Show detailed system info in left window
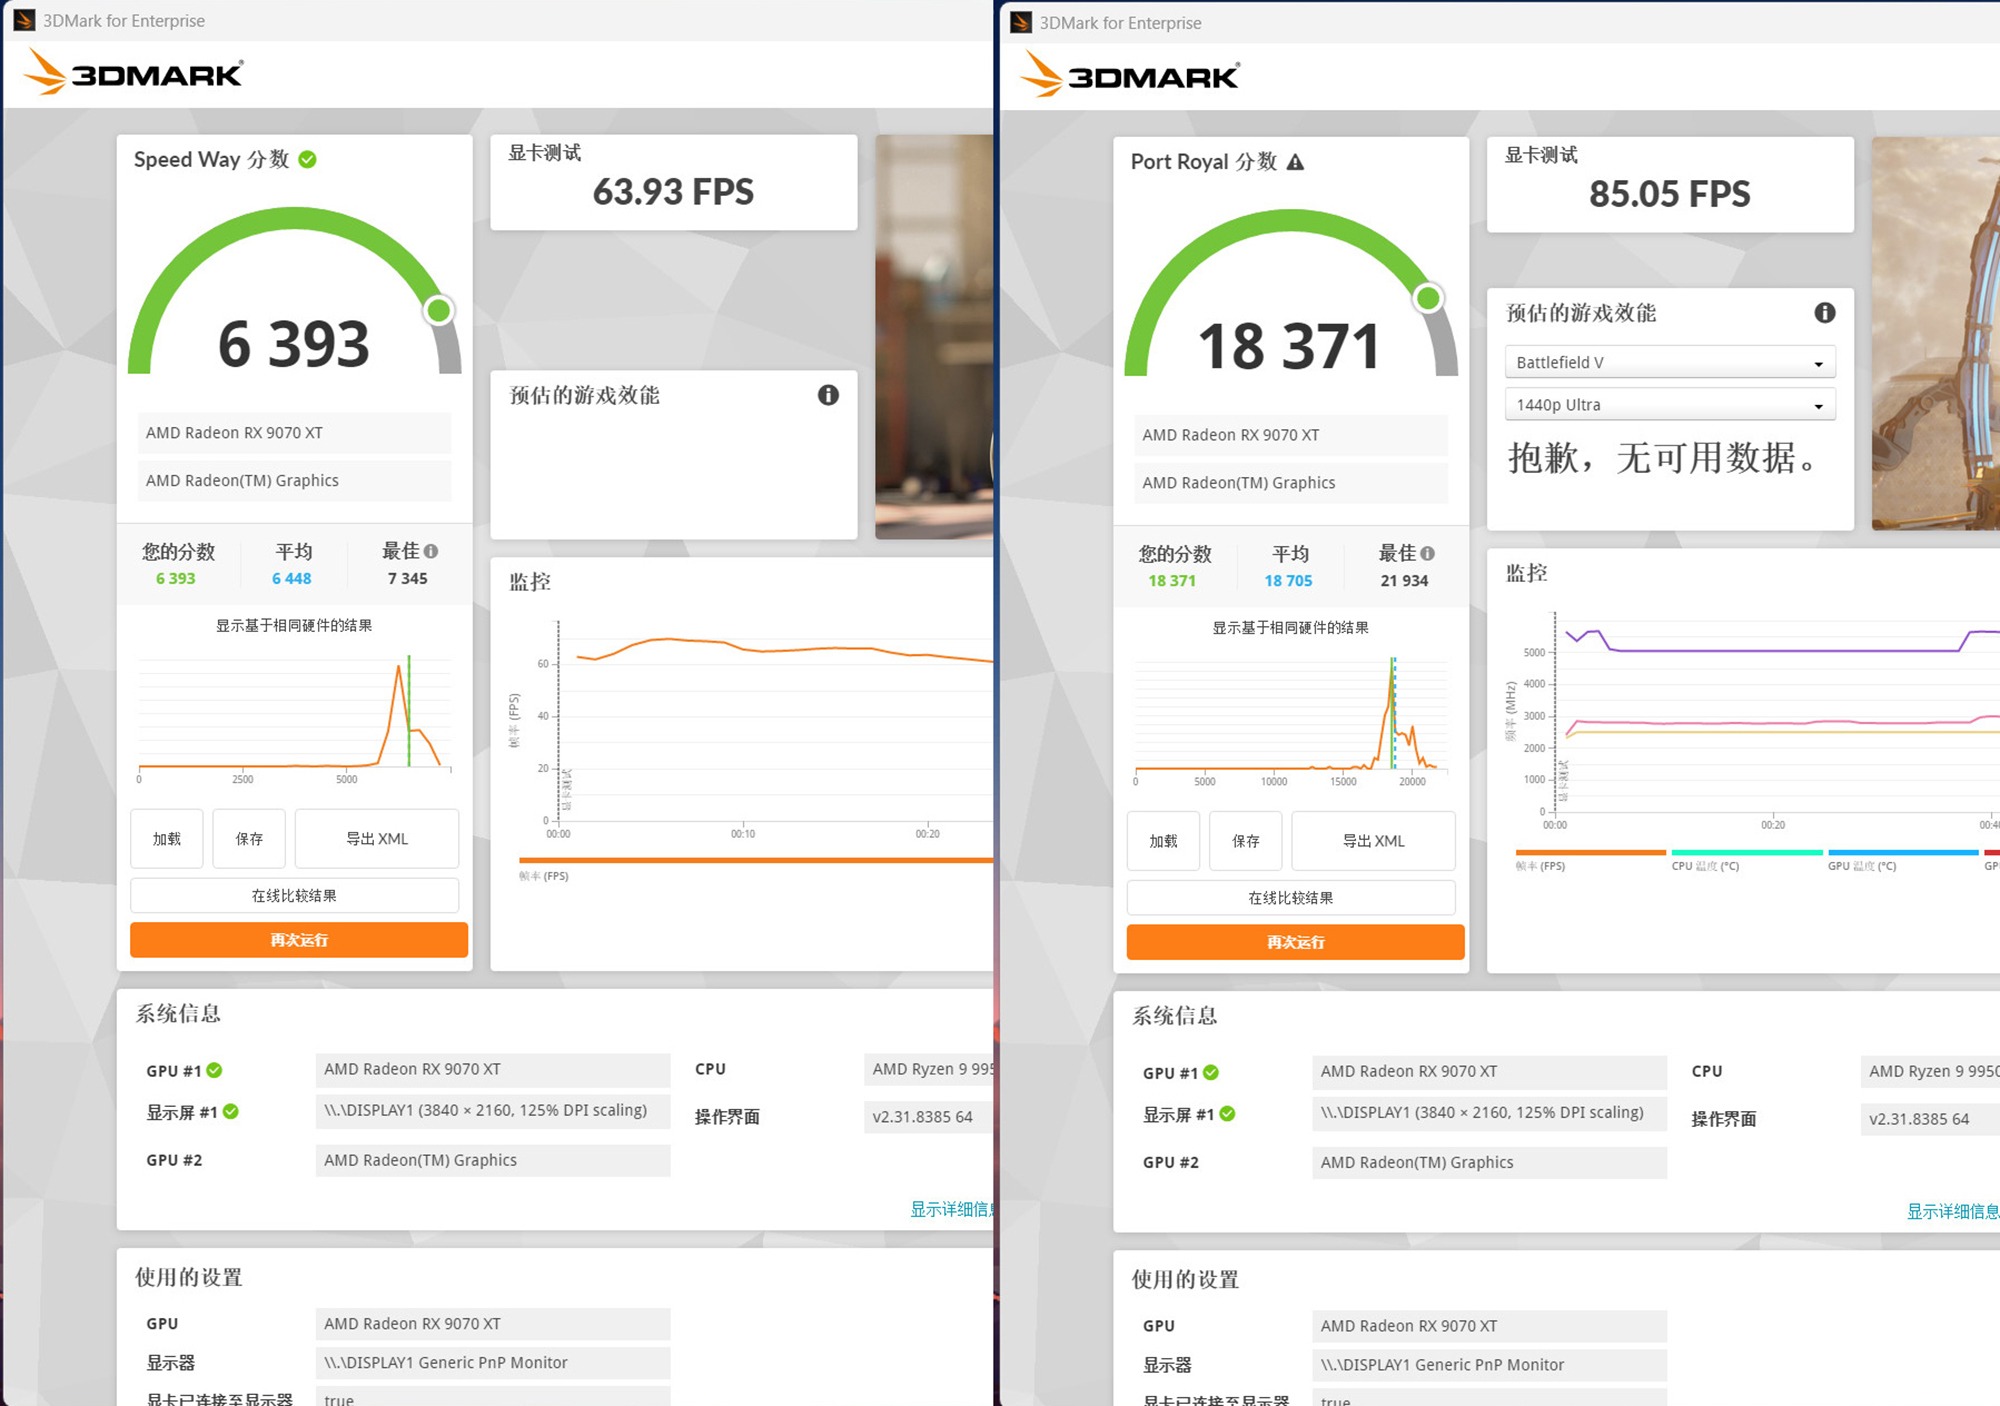Image resolution: width=2000 pixels, height=1406 pixels. point(949,1209)
